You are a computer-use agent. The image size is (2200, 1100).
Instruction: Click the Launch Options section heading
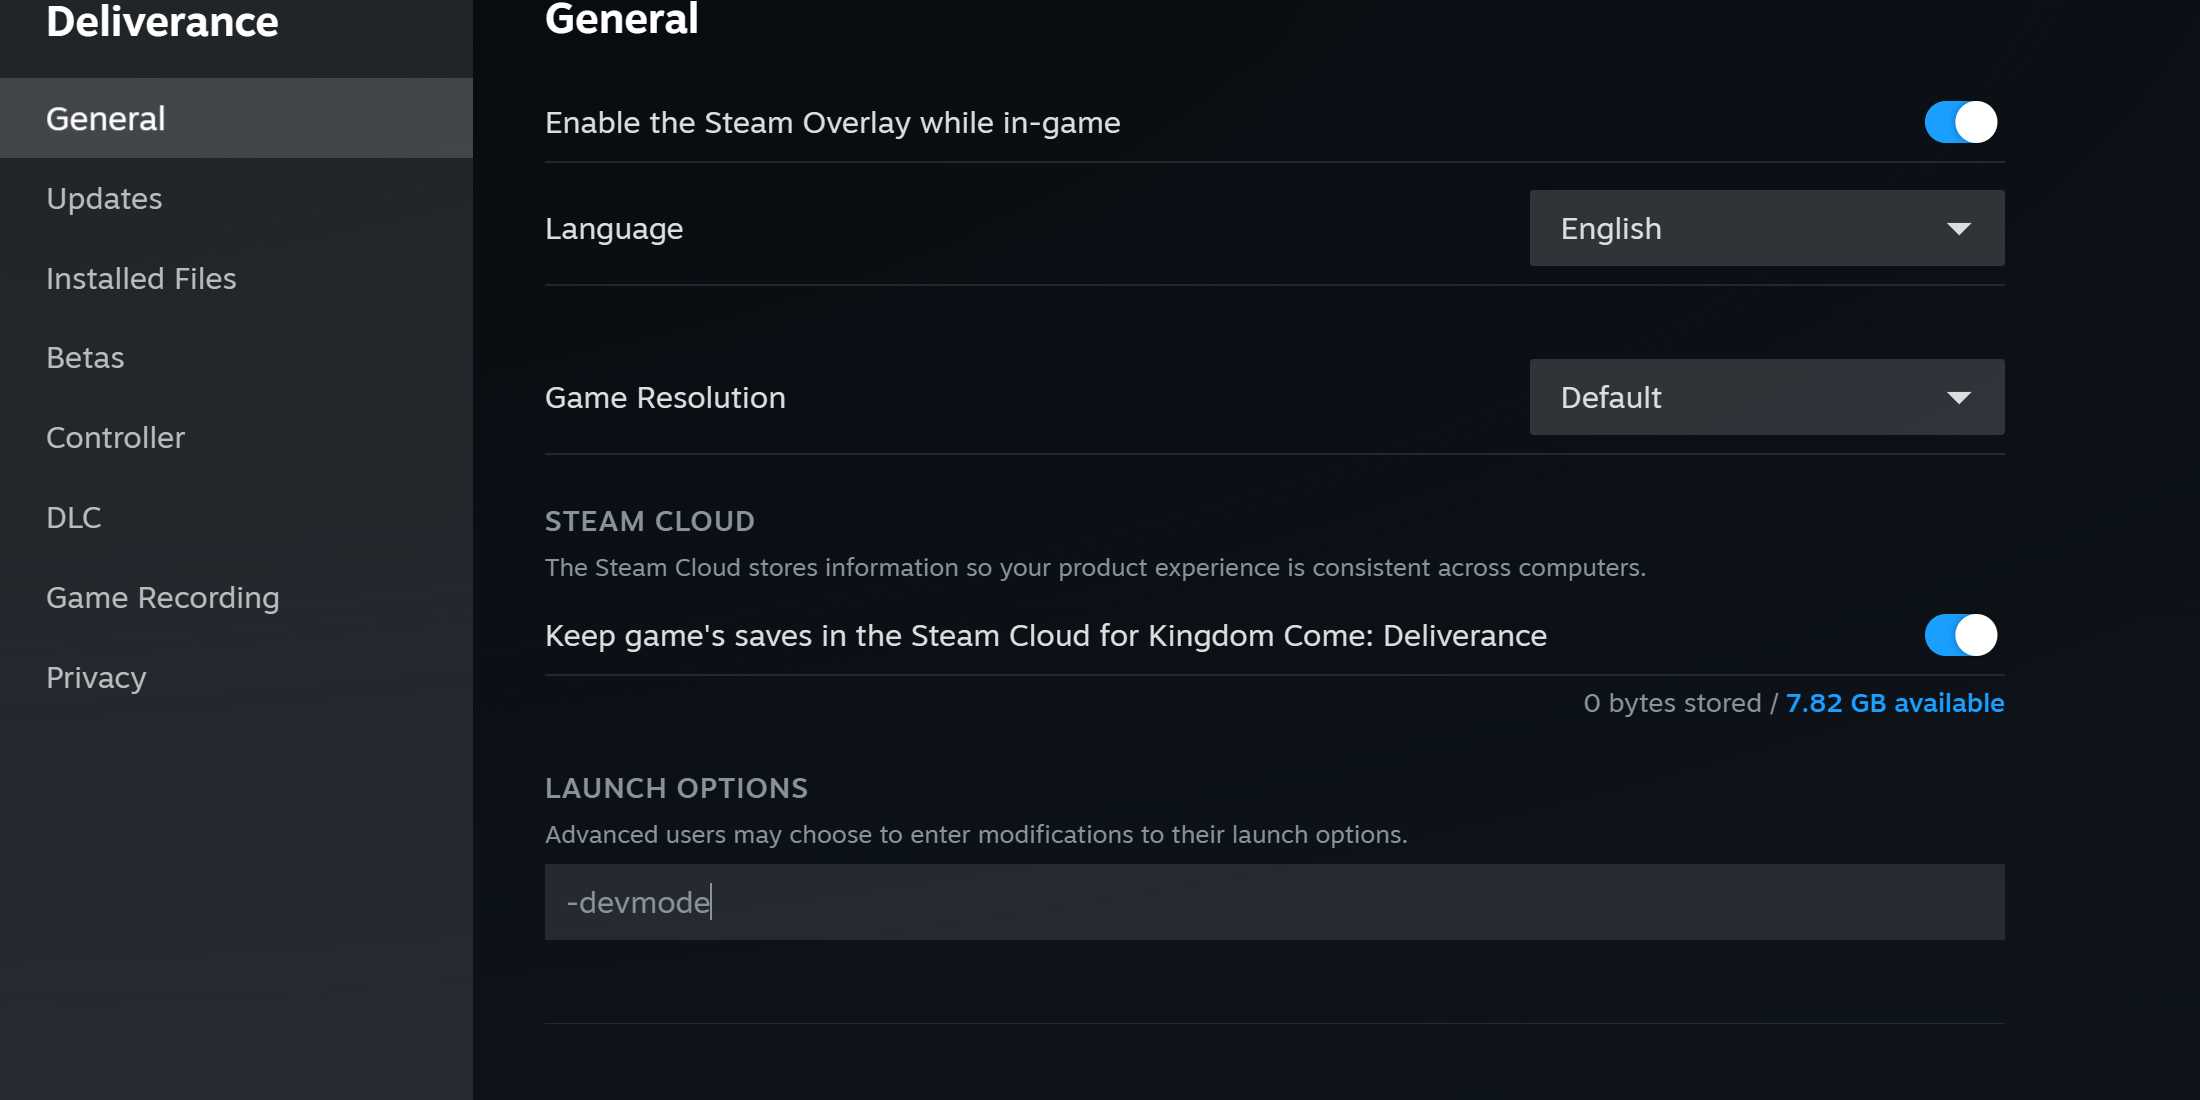pyautogui.click(x=676, y=788)
